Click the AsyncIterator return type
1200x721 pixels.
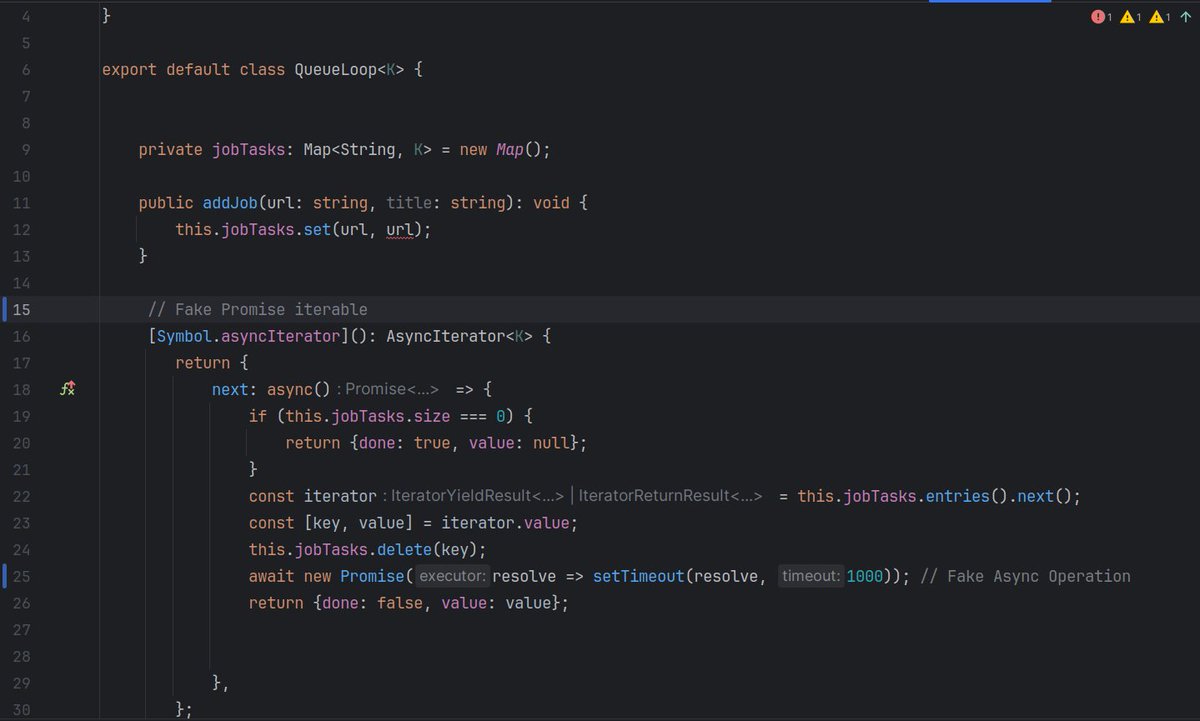(x=445, y=336)
